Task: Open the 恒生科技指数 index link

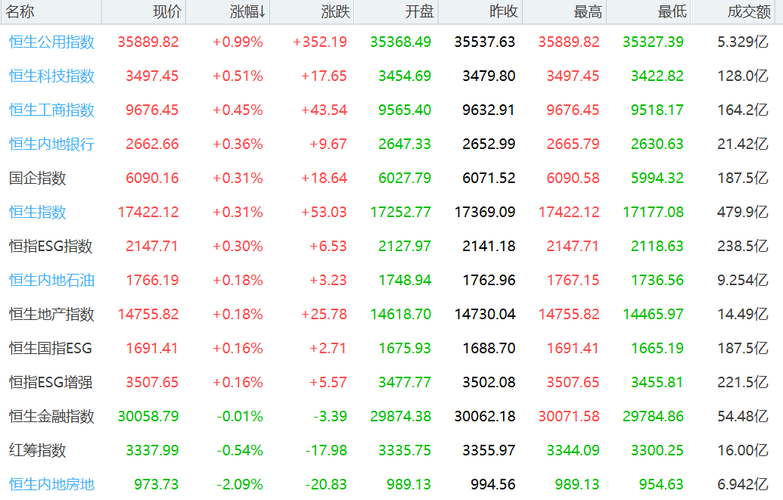Action: (x=51, y=76)
